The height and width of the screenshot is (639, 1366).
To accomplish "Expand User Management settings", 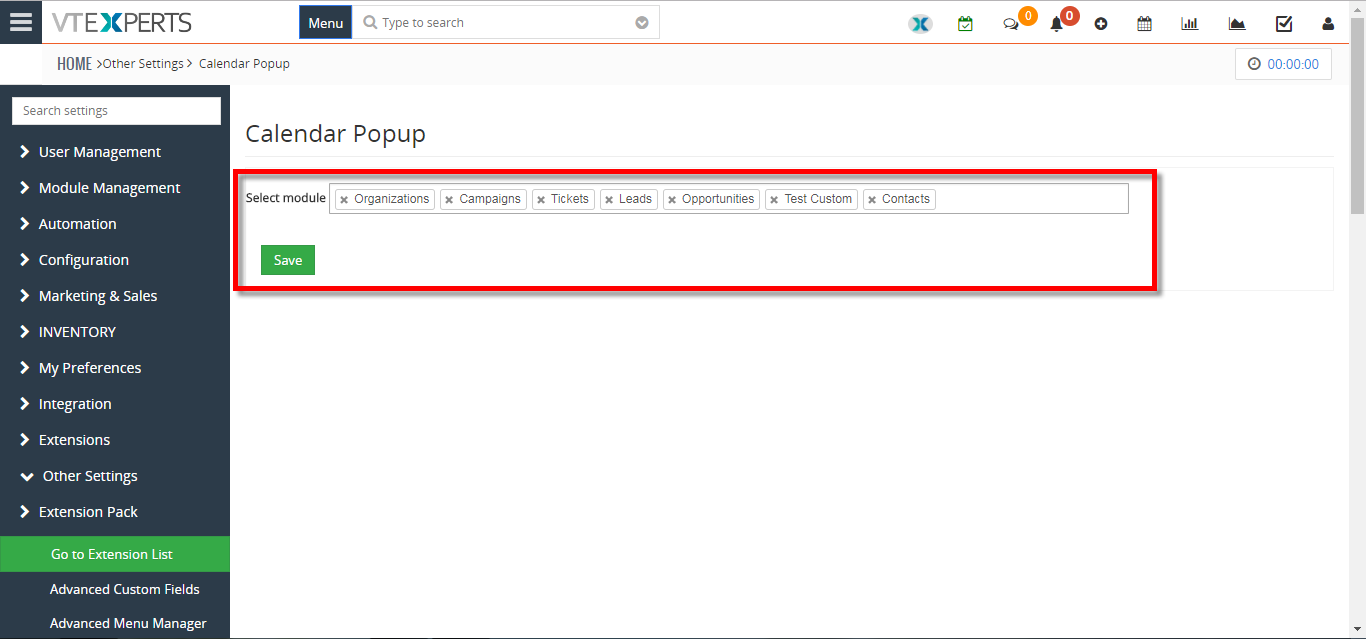I will (115, 152).
